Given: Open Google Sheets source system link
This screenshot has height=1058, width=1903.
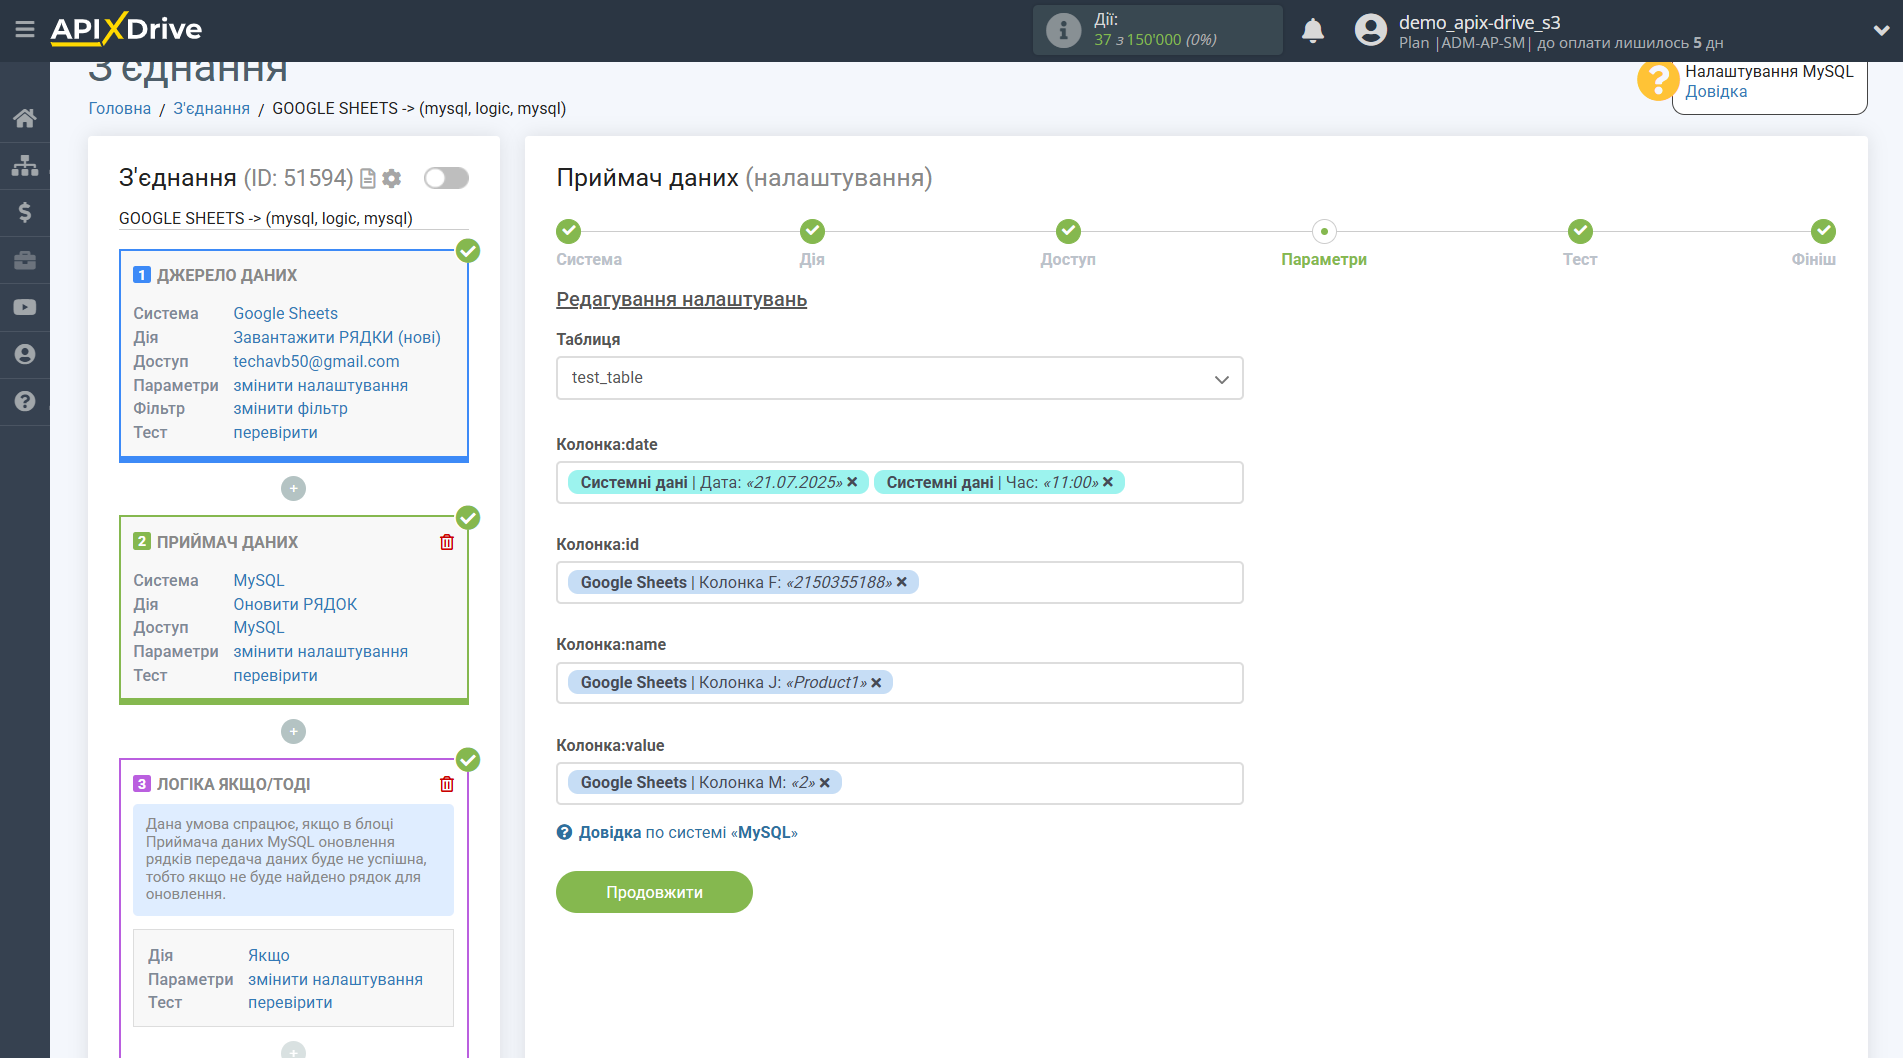Looking at the screenshot, I should click(x=285, y=313).
